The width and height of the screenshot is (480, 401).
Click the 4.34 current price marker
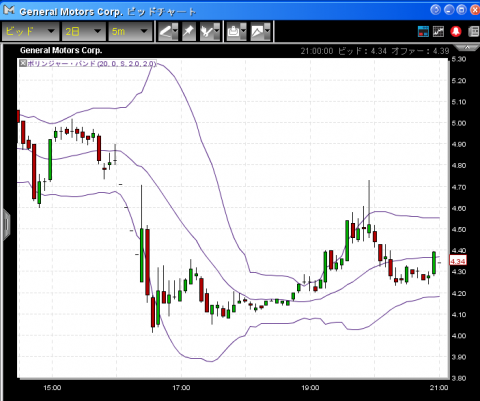(x=458, y=261)
